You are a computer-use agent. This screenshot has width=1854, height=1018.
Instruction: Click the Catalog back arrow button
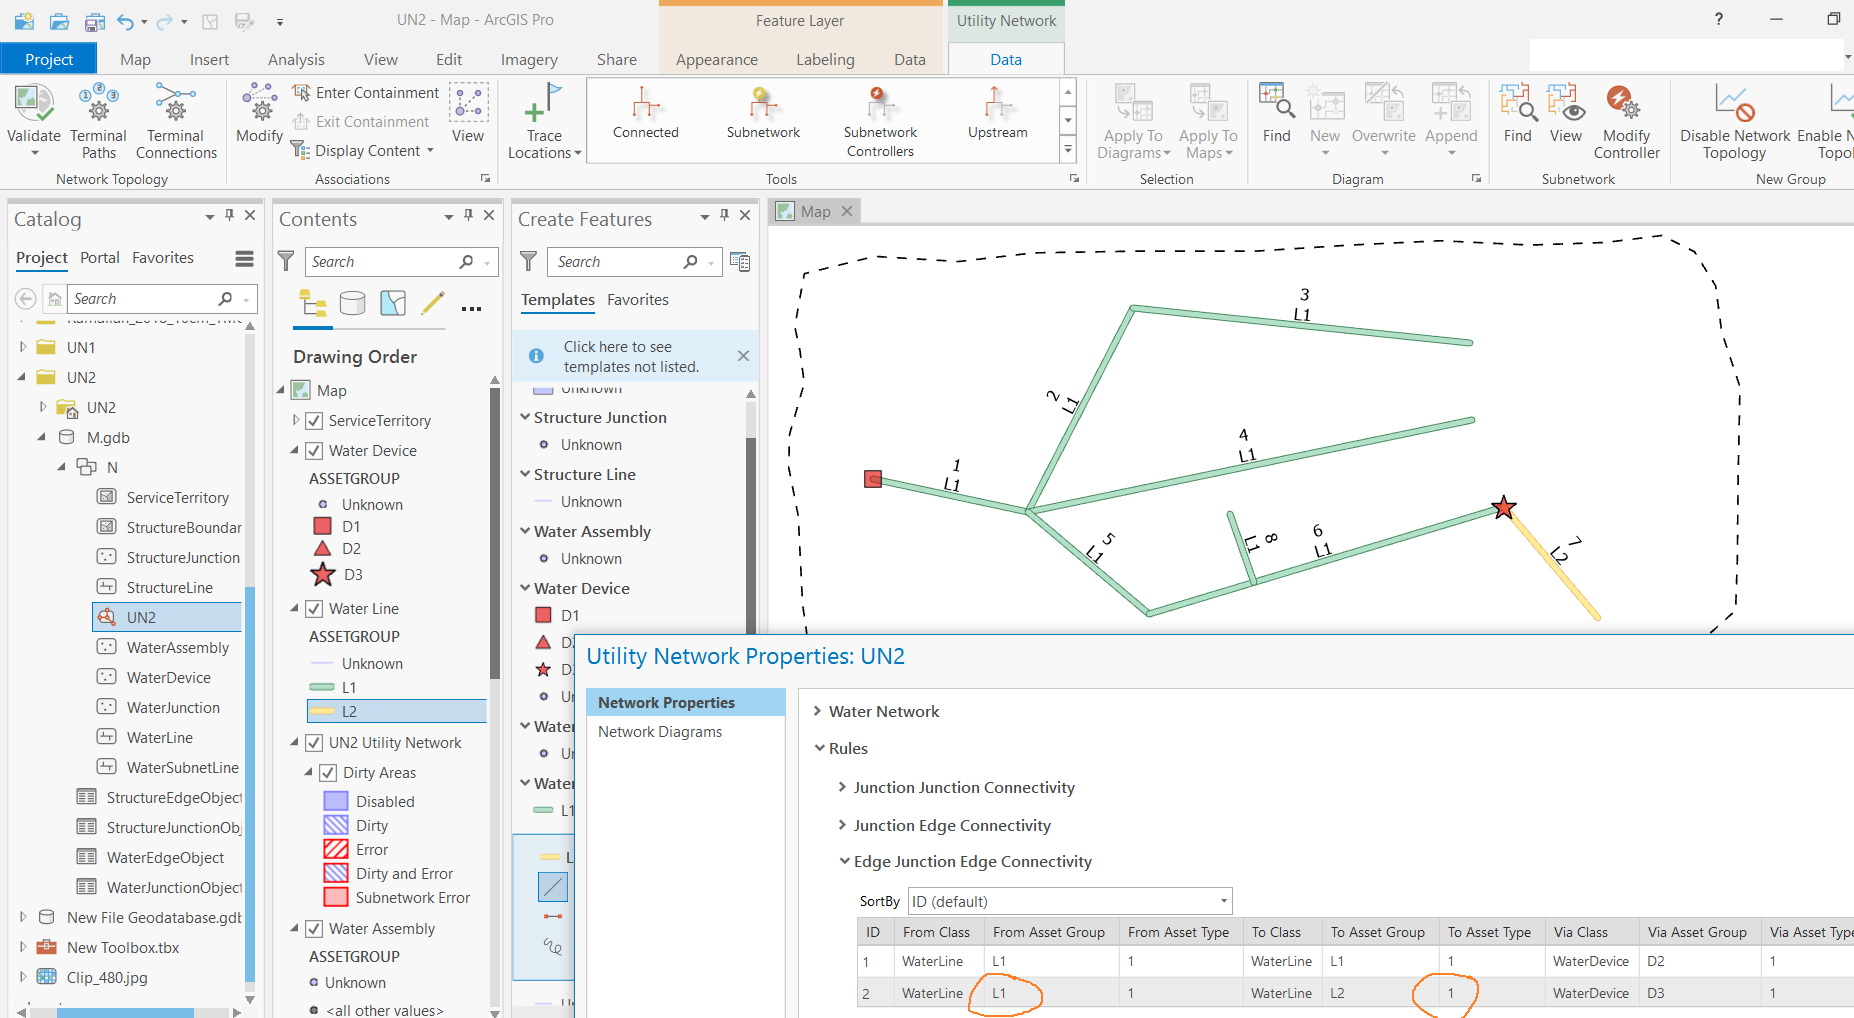pyautogui.click(x=26, y=299)
